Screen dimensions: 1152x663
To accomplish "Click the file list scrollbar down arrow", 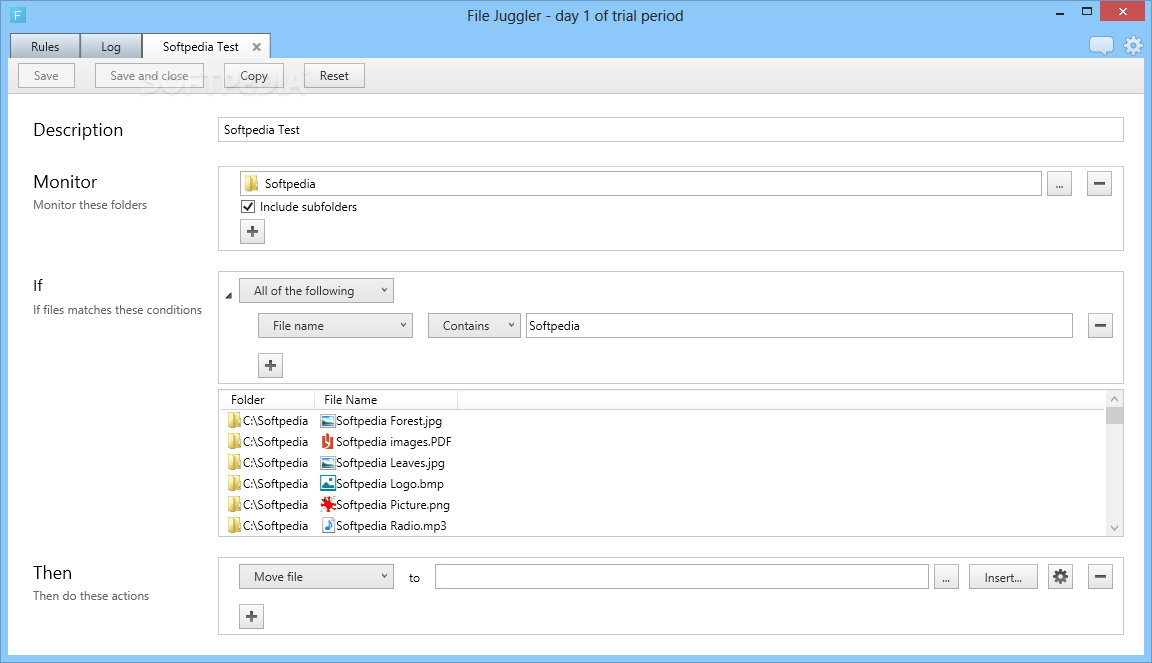I will pos(1115,528).
